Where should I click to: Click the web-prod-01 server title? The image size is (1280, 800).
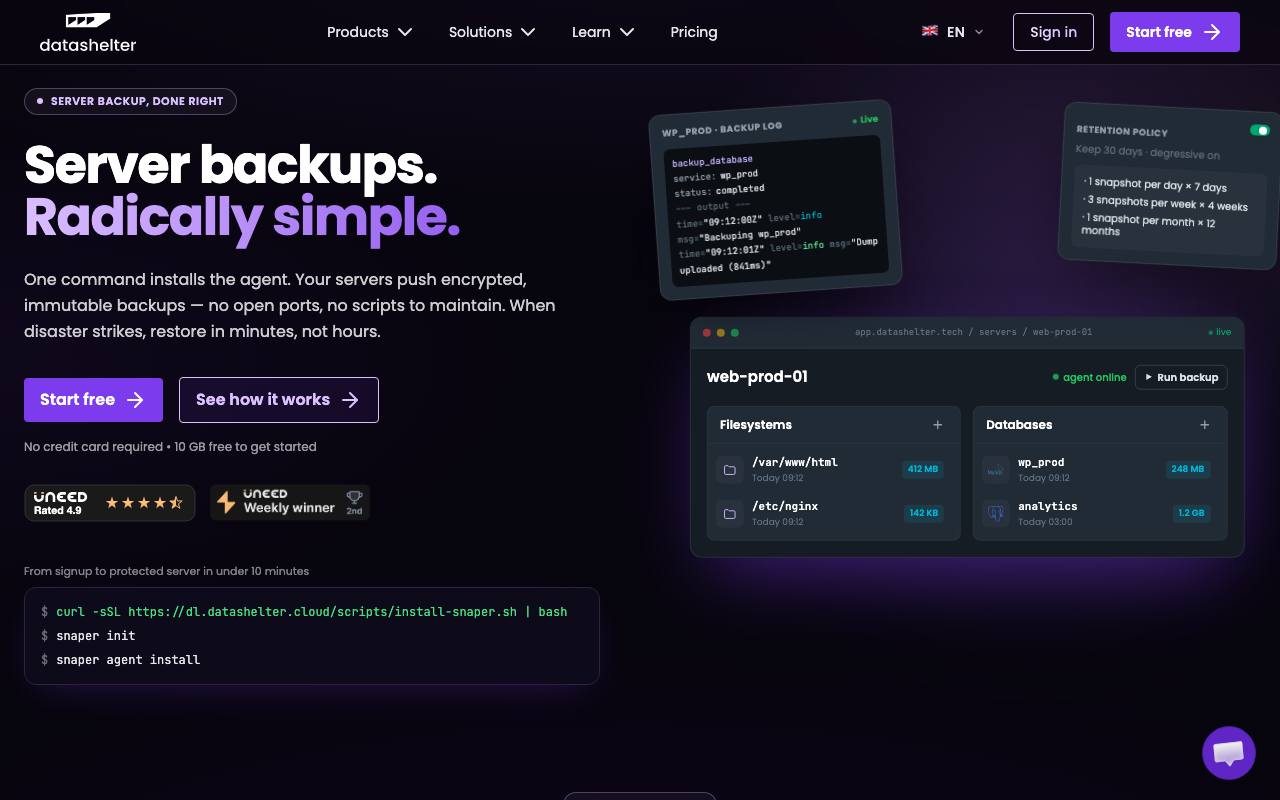point(757,377)
